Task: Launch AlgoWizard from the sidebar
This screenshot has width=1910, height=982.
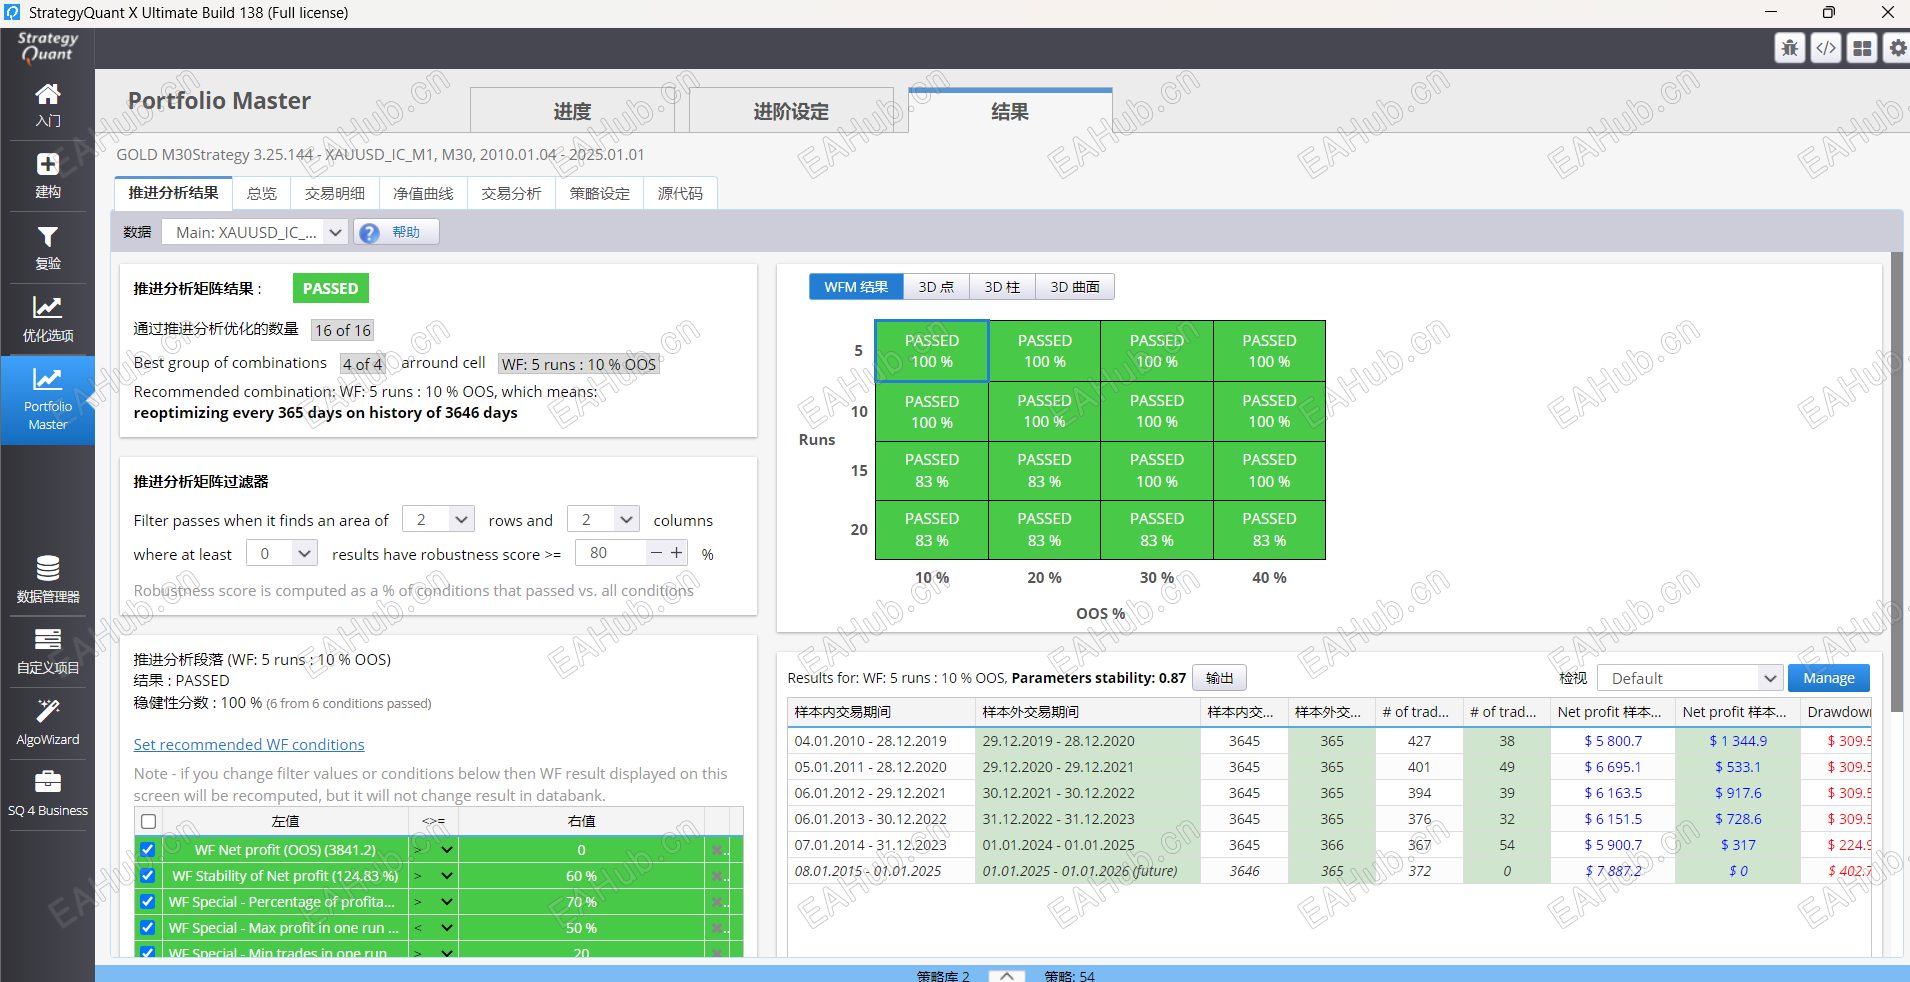Action: 48,723
